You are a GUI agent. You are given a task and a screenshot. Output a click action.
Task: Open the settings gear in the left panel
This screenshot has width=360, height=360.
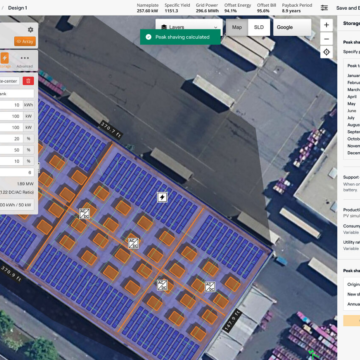(31, 30)
